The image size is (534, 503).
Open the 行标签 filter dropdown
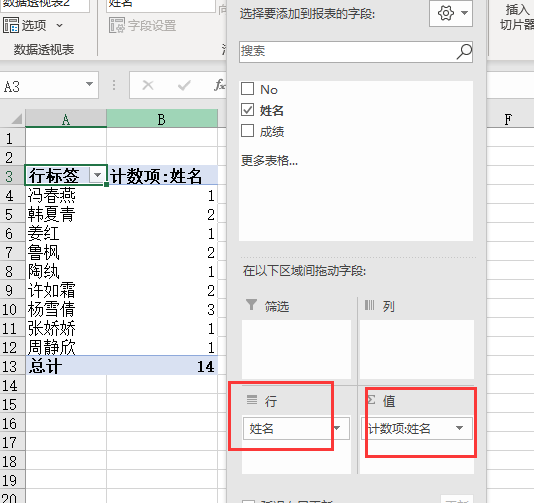pos(97,175)
